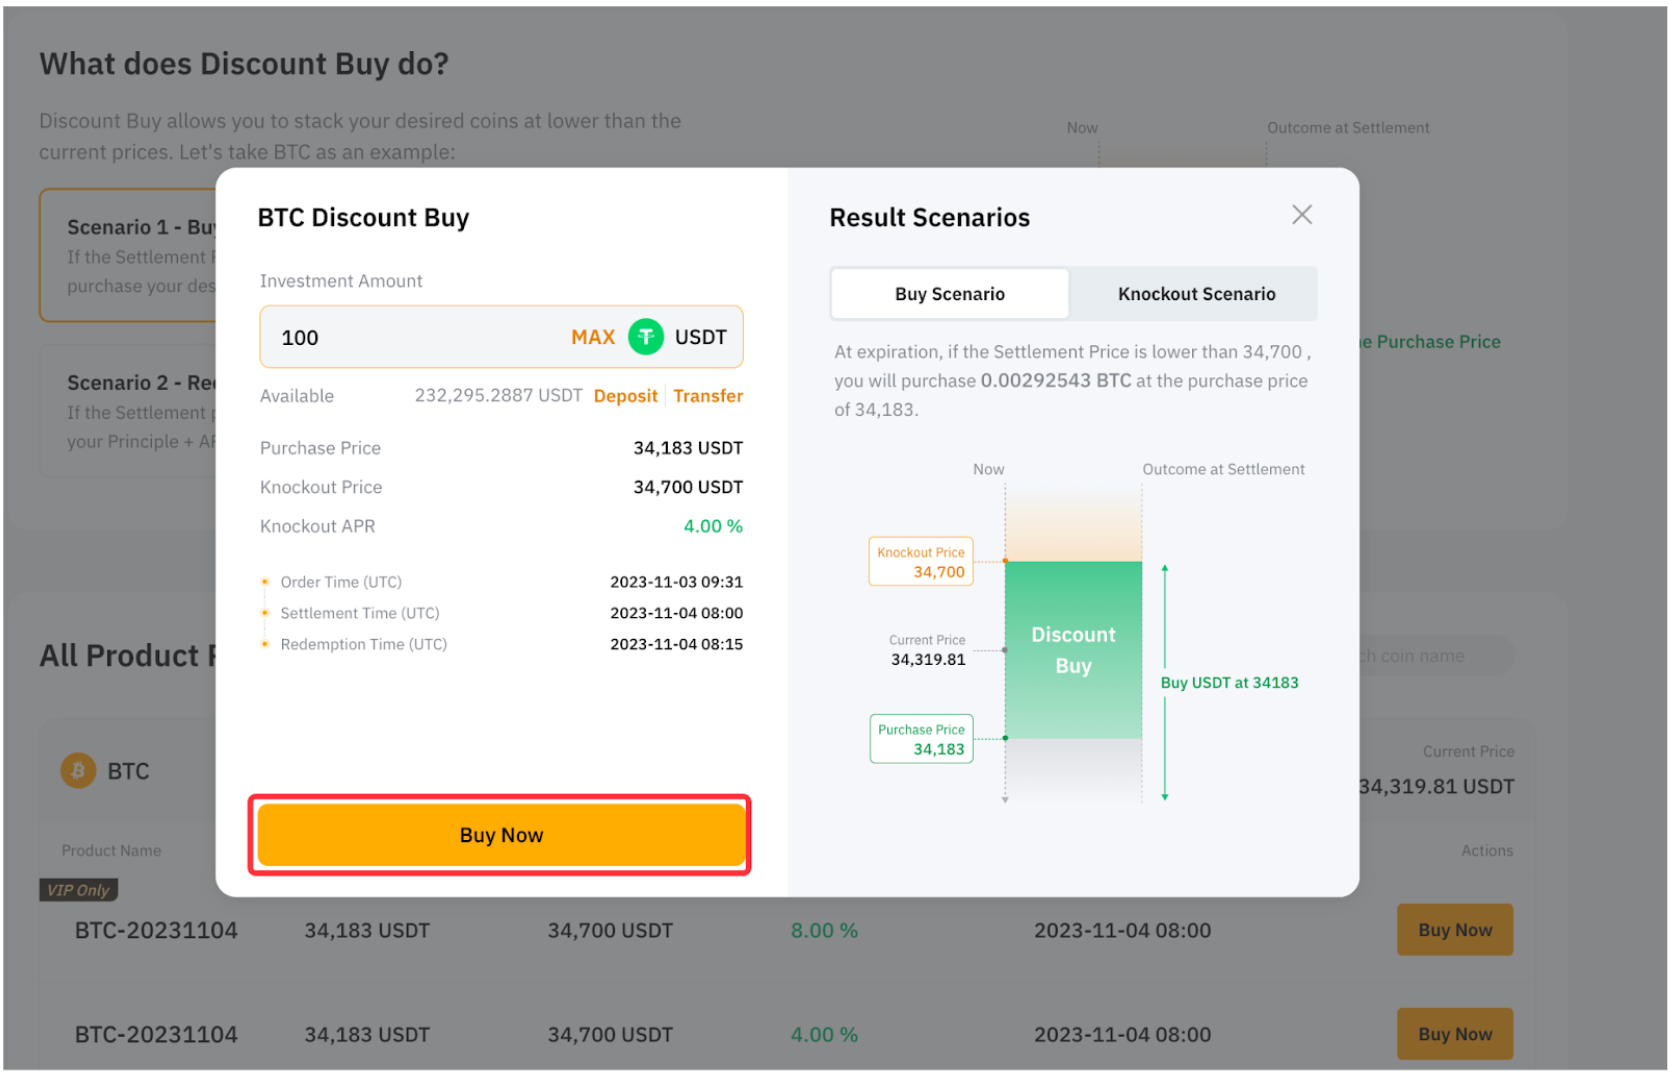Focus the Investment Amount input field
1670x1074 pixels.
(x=410, y=337)
